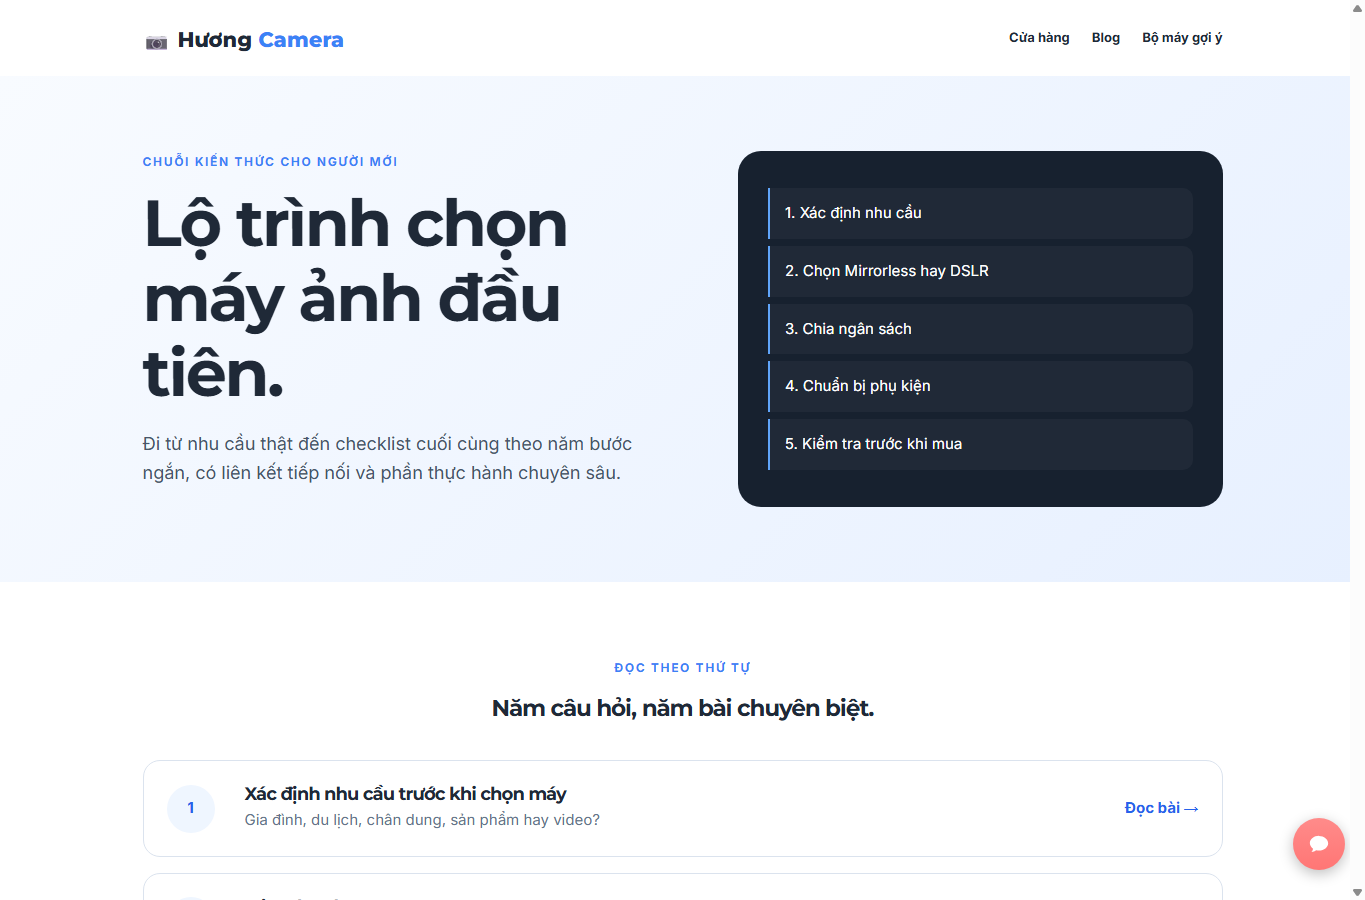This screenshot has height=900, width=1365.
Task: Click the scrollbar down arrow
Action: pos(1357,892)
